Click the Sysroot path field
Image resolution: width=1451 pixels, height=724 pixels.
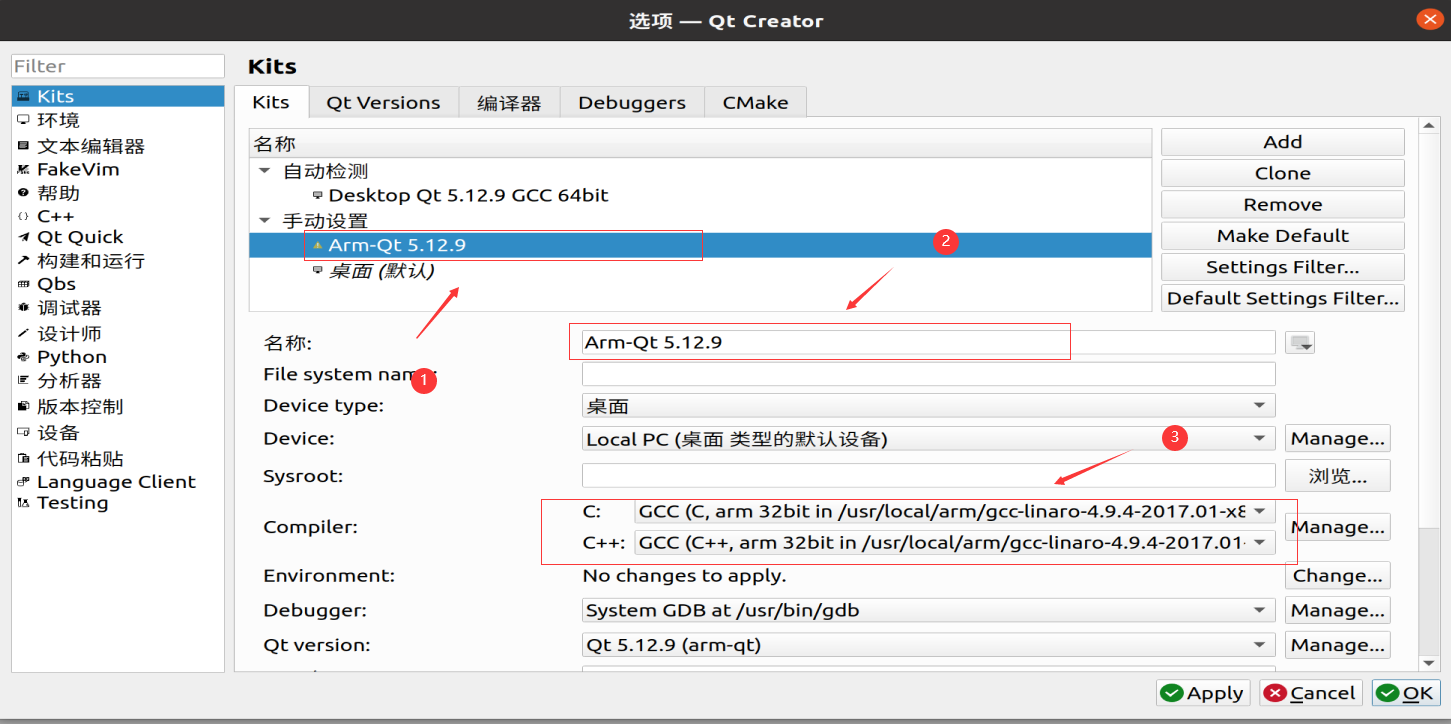pyautogui.click(x=929, y=476)
